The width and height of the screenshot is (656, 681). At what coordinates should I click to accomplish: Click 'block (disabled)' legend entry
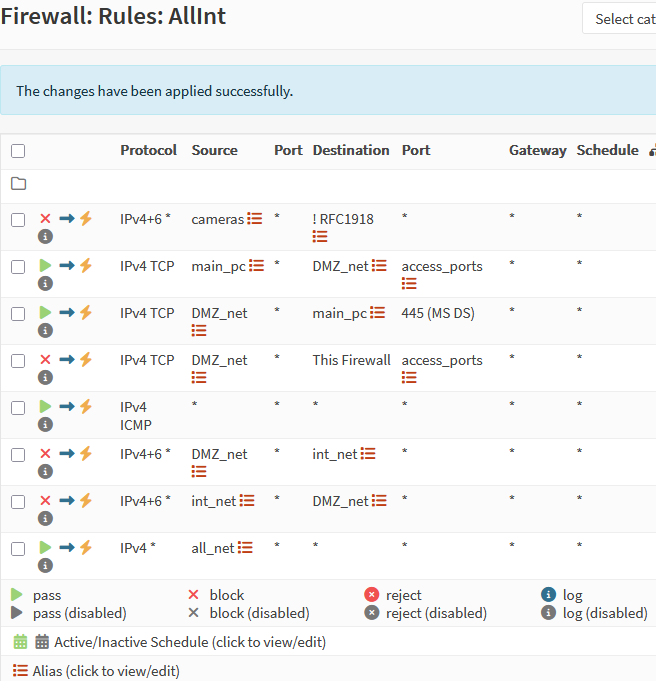(x=259, y=613)
